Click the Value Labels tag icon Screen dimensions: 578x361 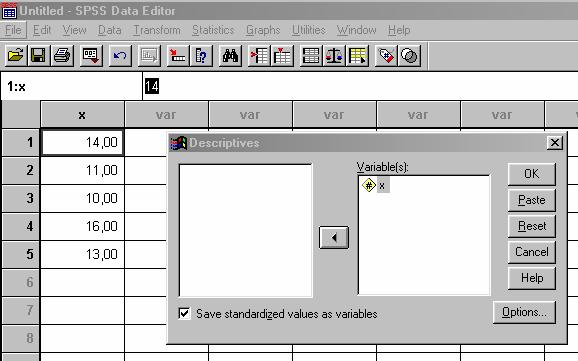(386, 56)
